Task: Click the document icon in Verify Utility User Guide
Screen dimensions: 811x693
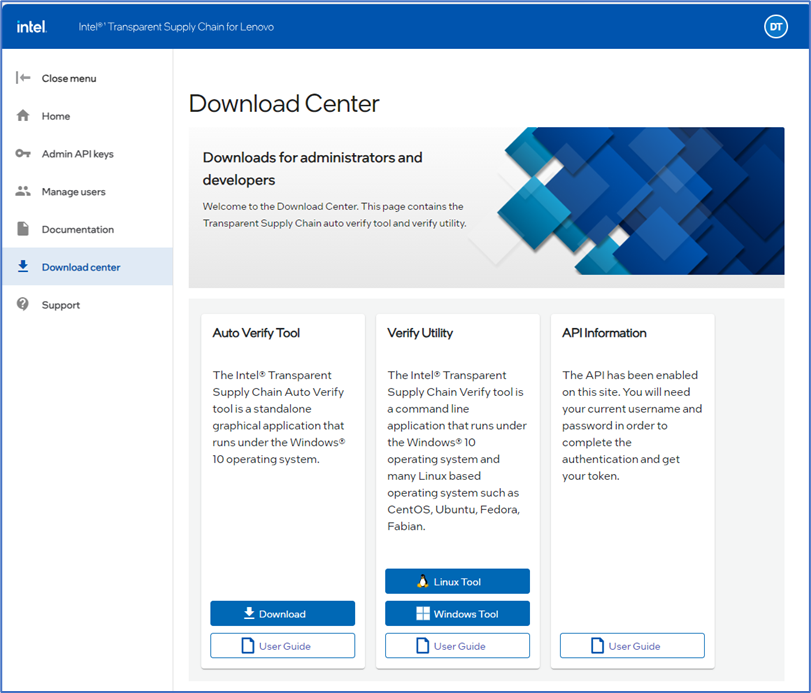Action: tap(423, 645)
